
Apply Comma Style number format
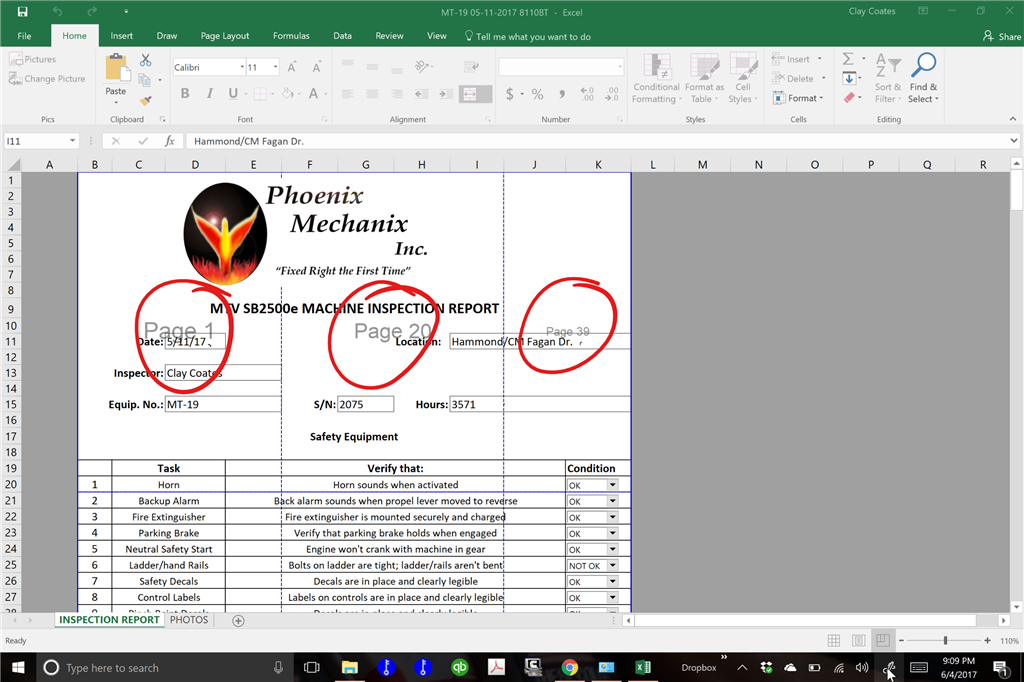click(x=562, y=94)
